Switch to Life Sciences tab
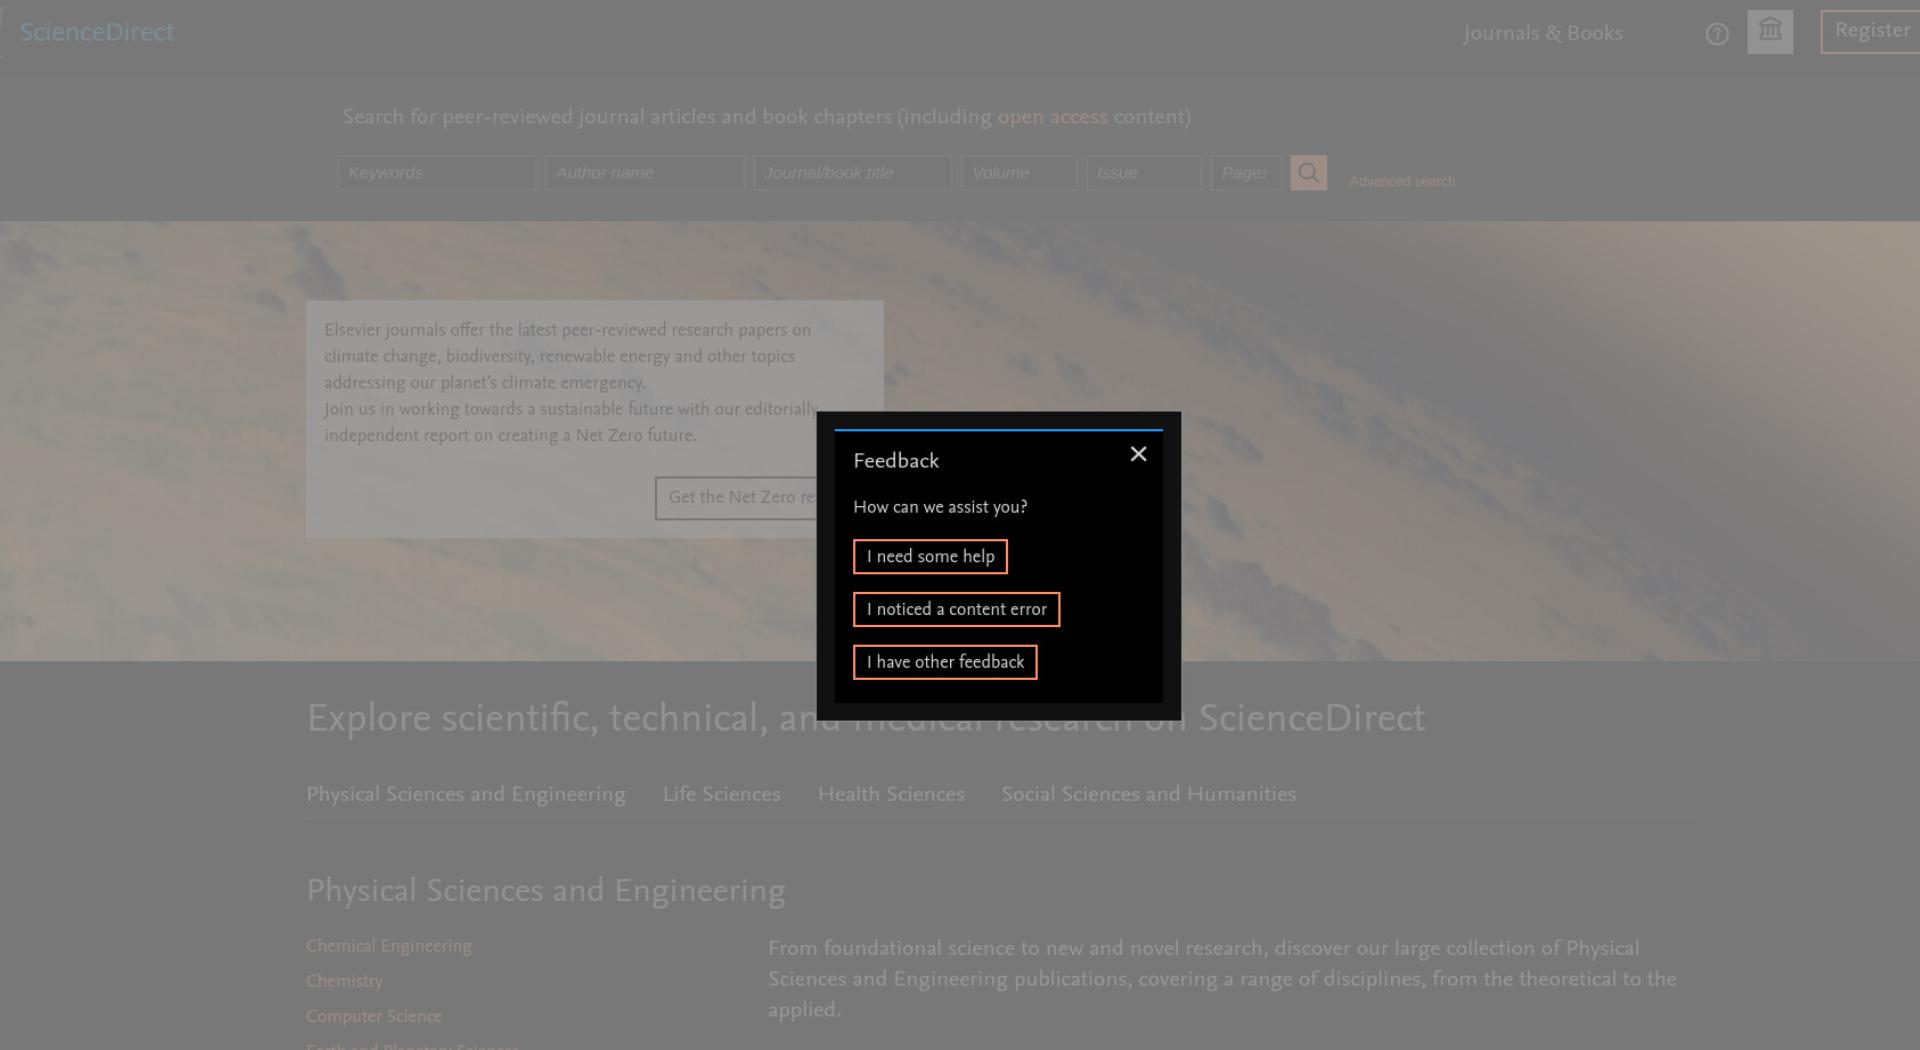This screenshot has width=1920, height=1050. [x=722, y=795]
